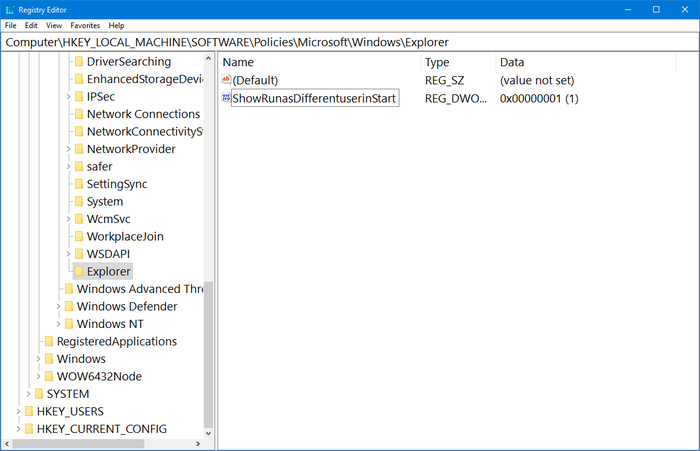Screen dimensions: 700x451
Task: Expand the IPSec key
Action: [68, 96]
